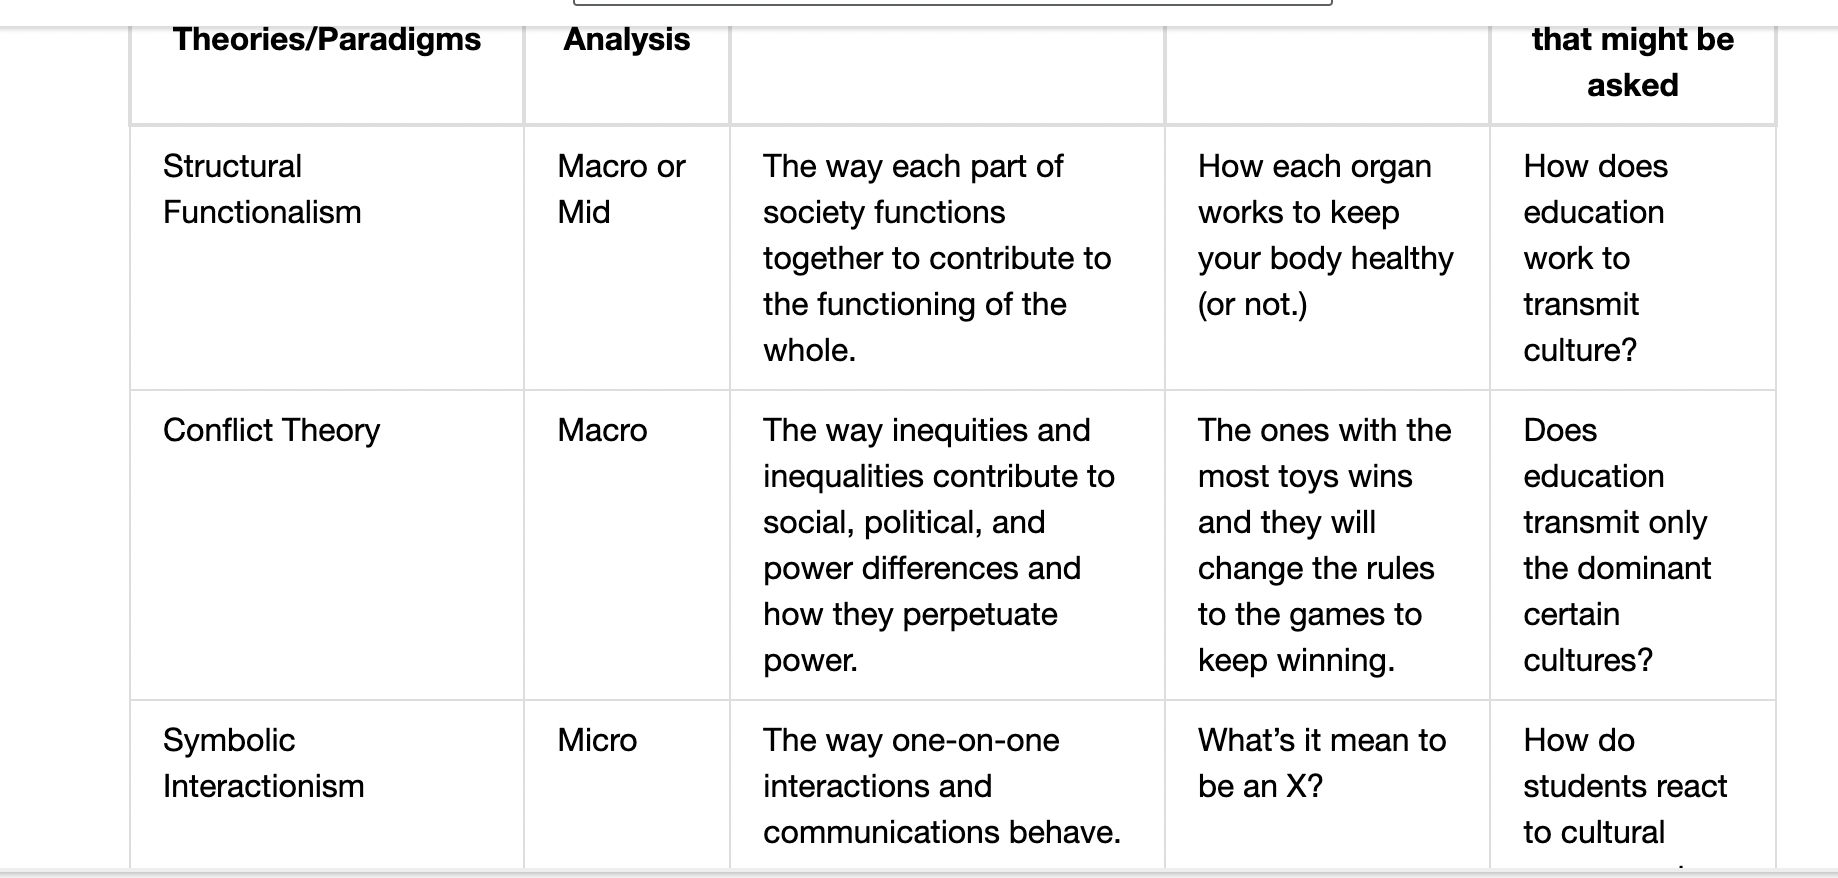This screenshot has width=1838, height=878.
Task: Click 'The ones with the most toys' cell
Action: [1327, 545]
